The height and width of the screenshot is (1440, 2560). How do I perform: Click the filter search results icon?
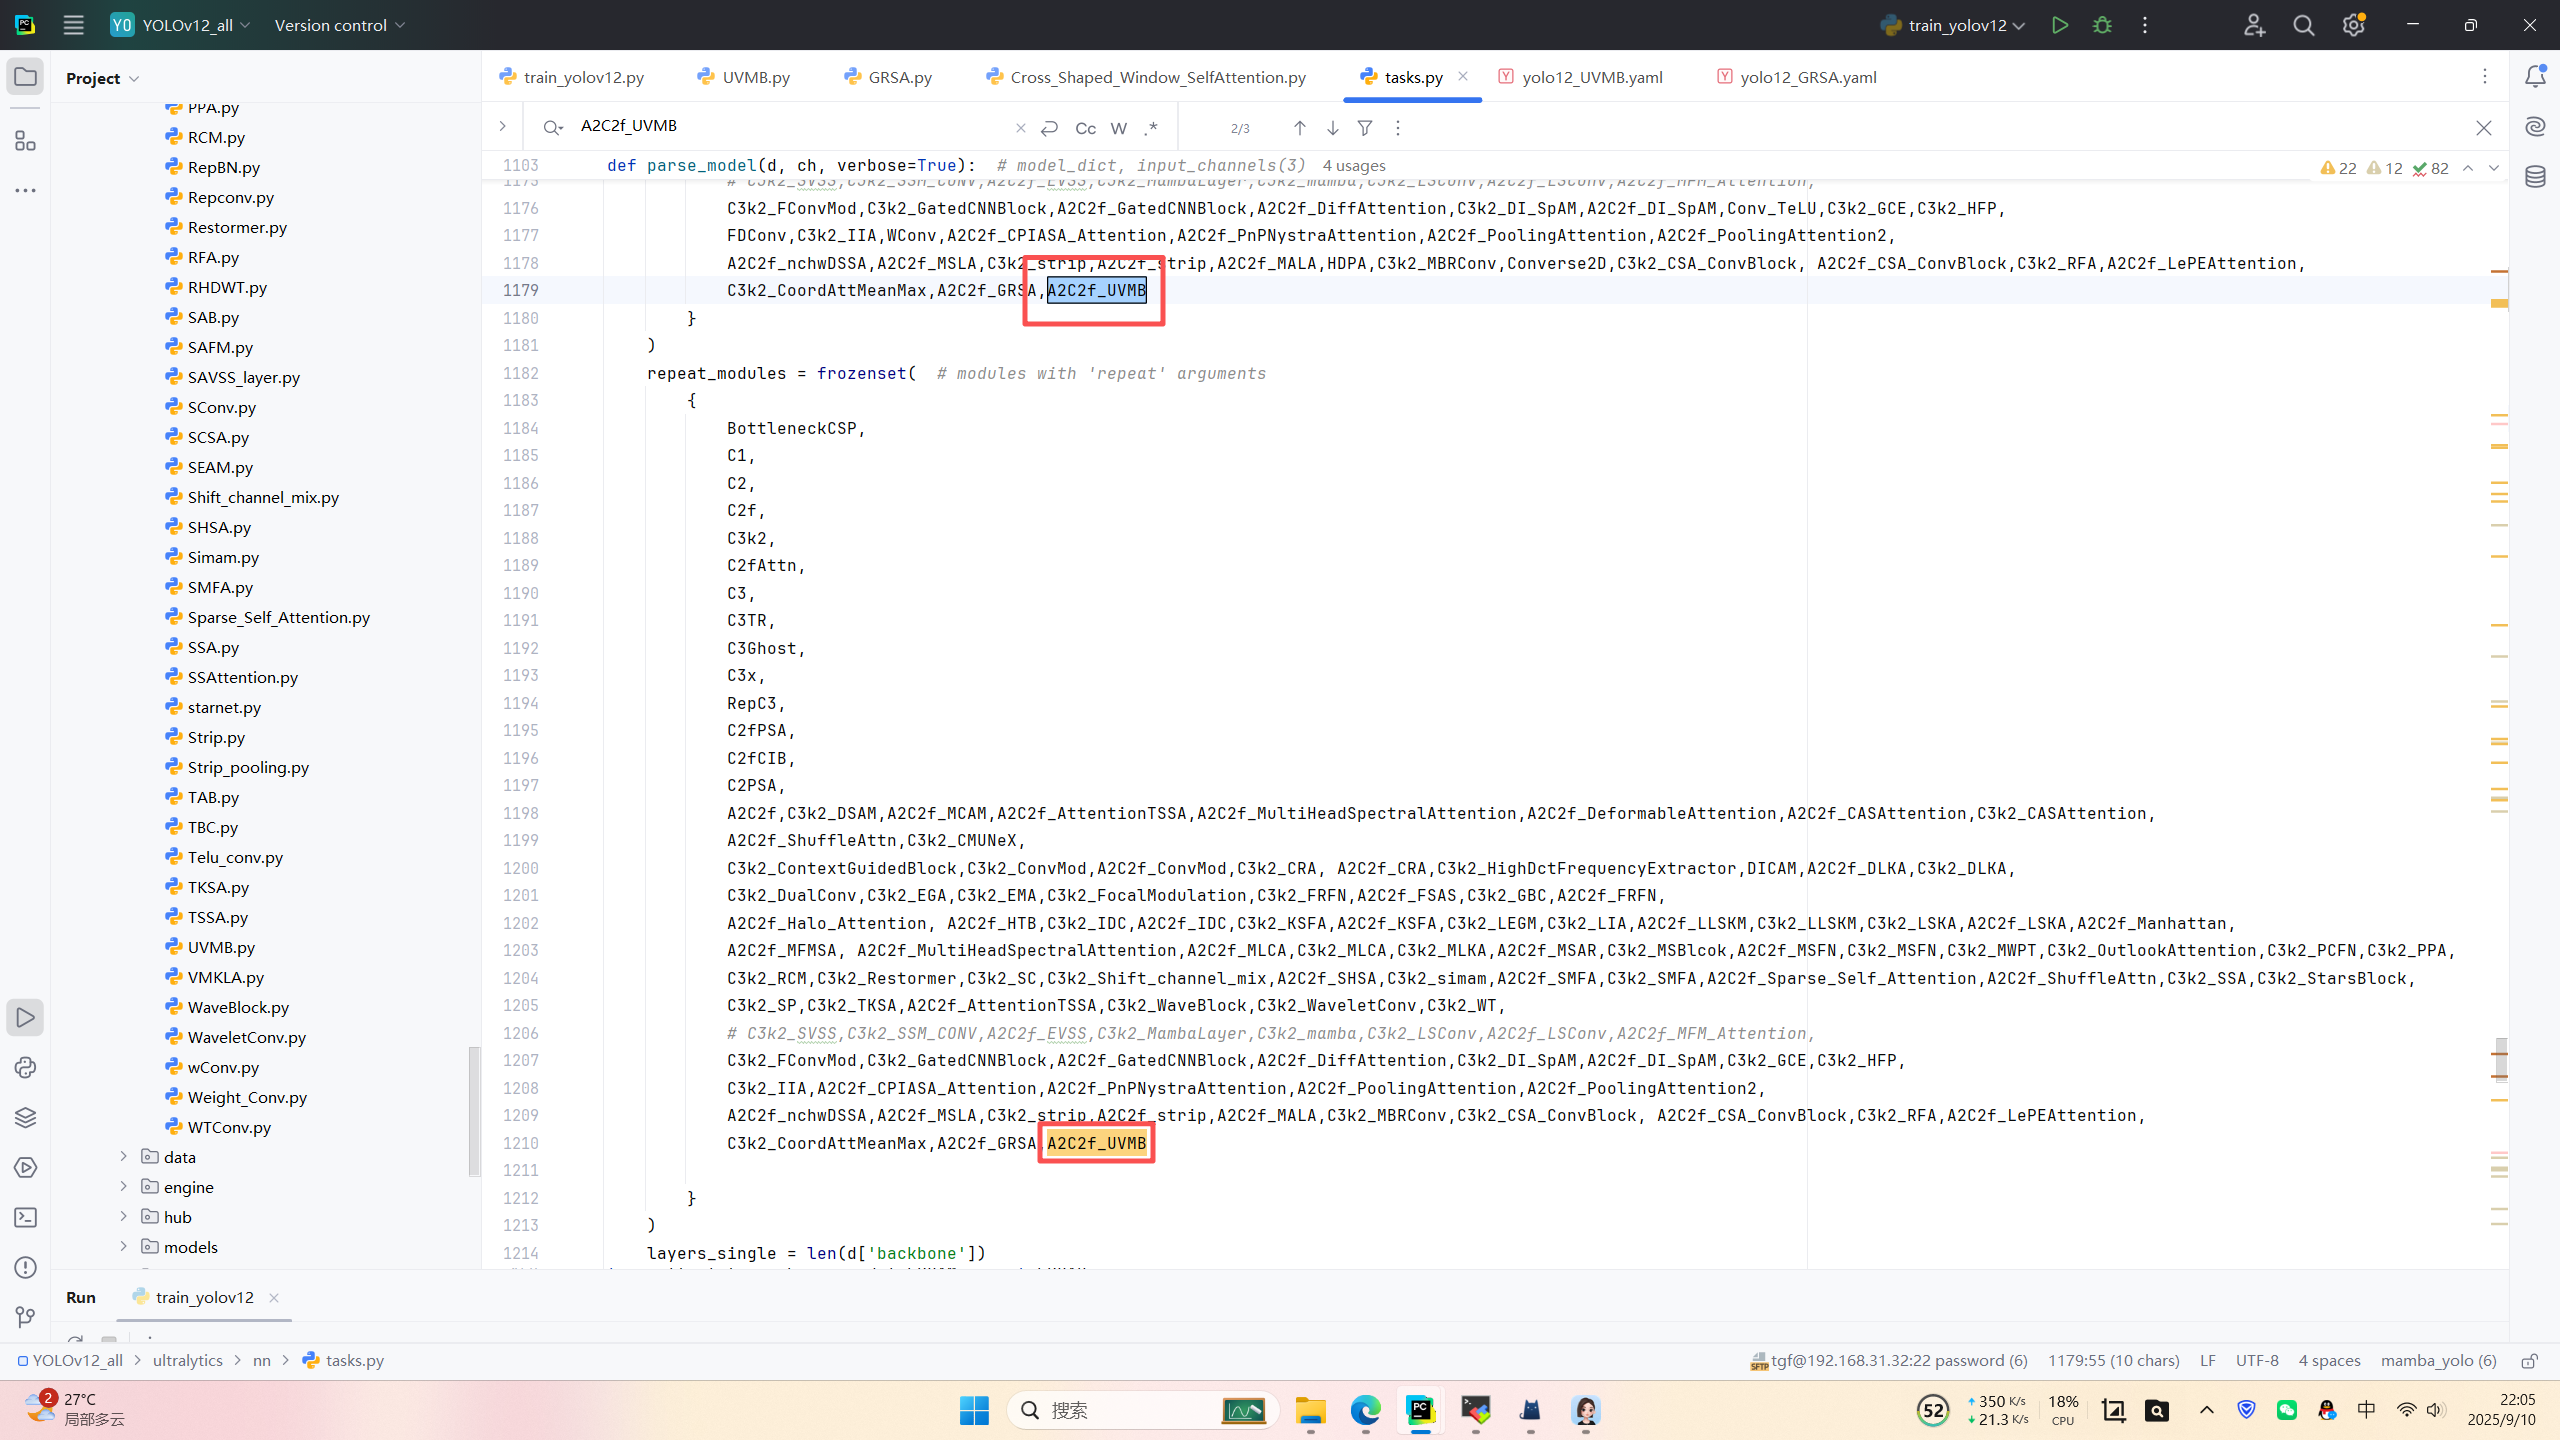click(x=1365, y=128)
